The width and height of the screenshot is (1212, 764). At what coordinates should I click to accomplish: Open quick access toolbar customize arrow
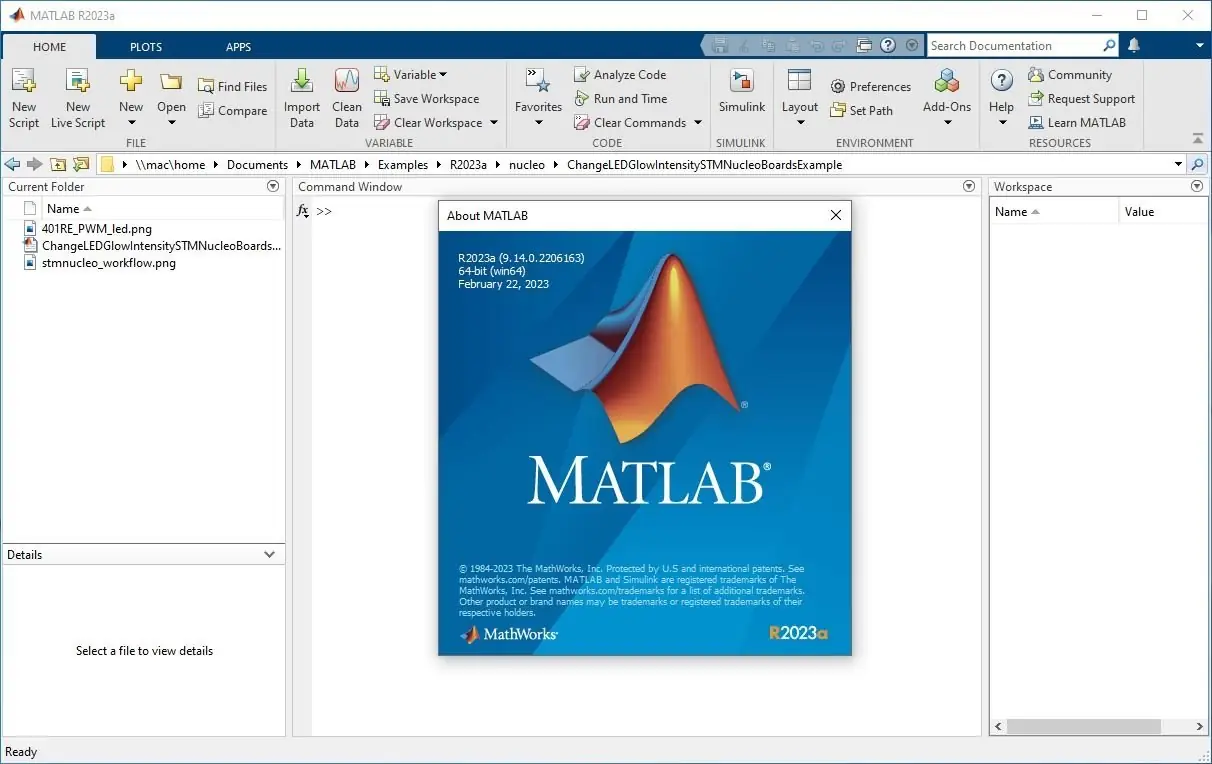(x=911, y=46)
